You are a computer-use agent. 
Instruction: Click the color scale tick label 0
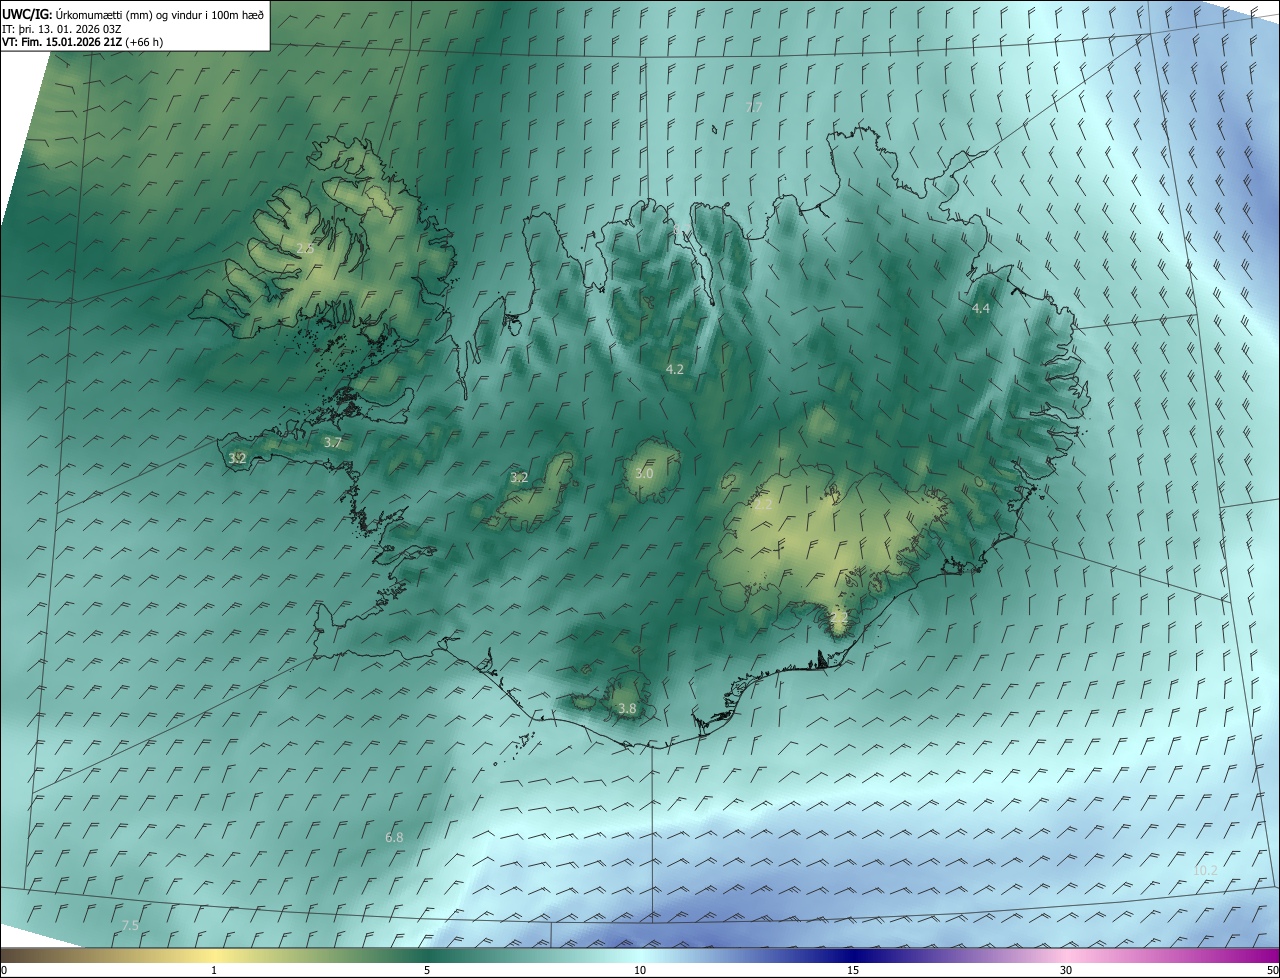pyautogui.click(x=4, y=970)
